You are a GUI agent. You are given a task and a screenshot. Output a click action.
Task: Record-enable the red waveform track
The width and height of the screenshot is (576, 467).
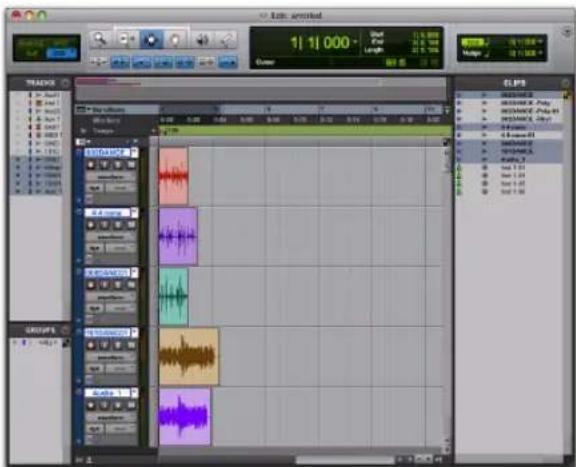pos(91,165)
